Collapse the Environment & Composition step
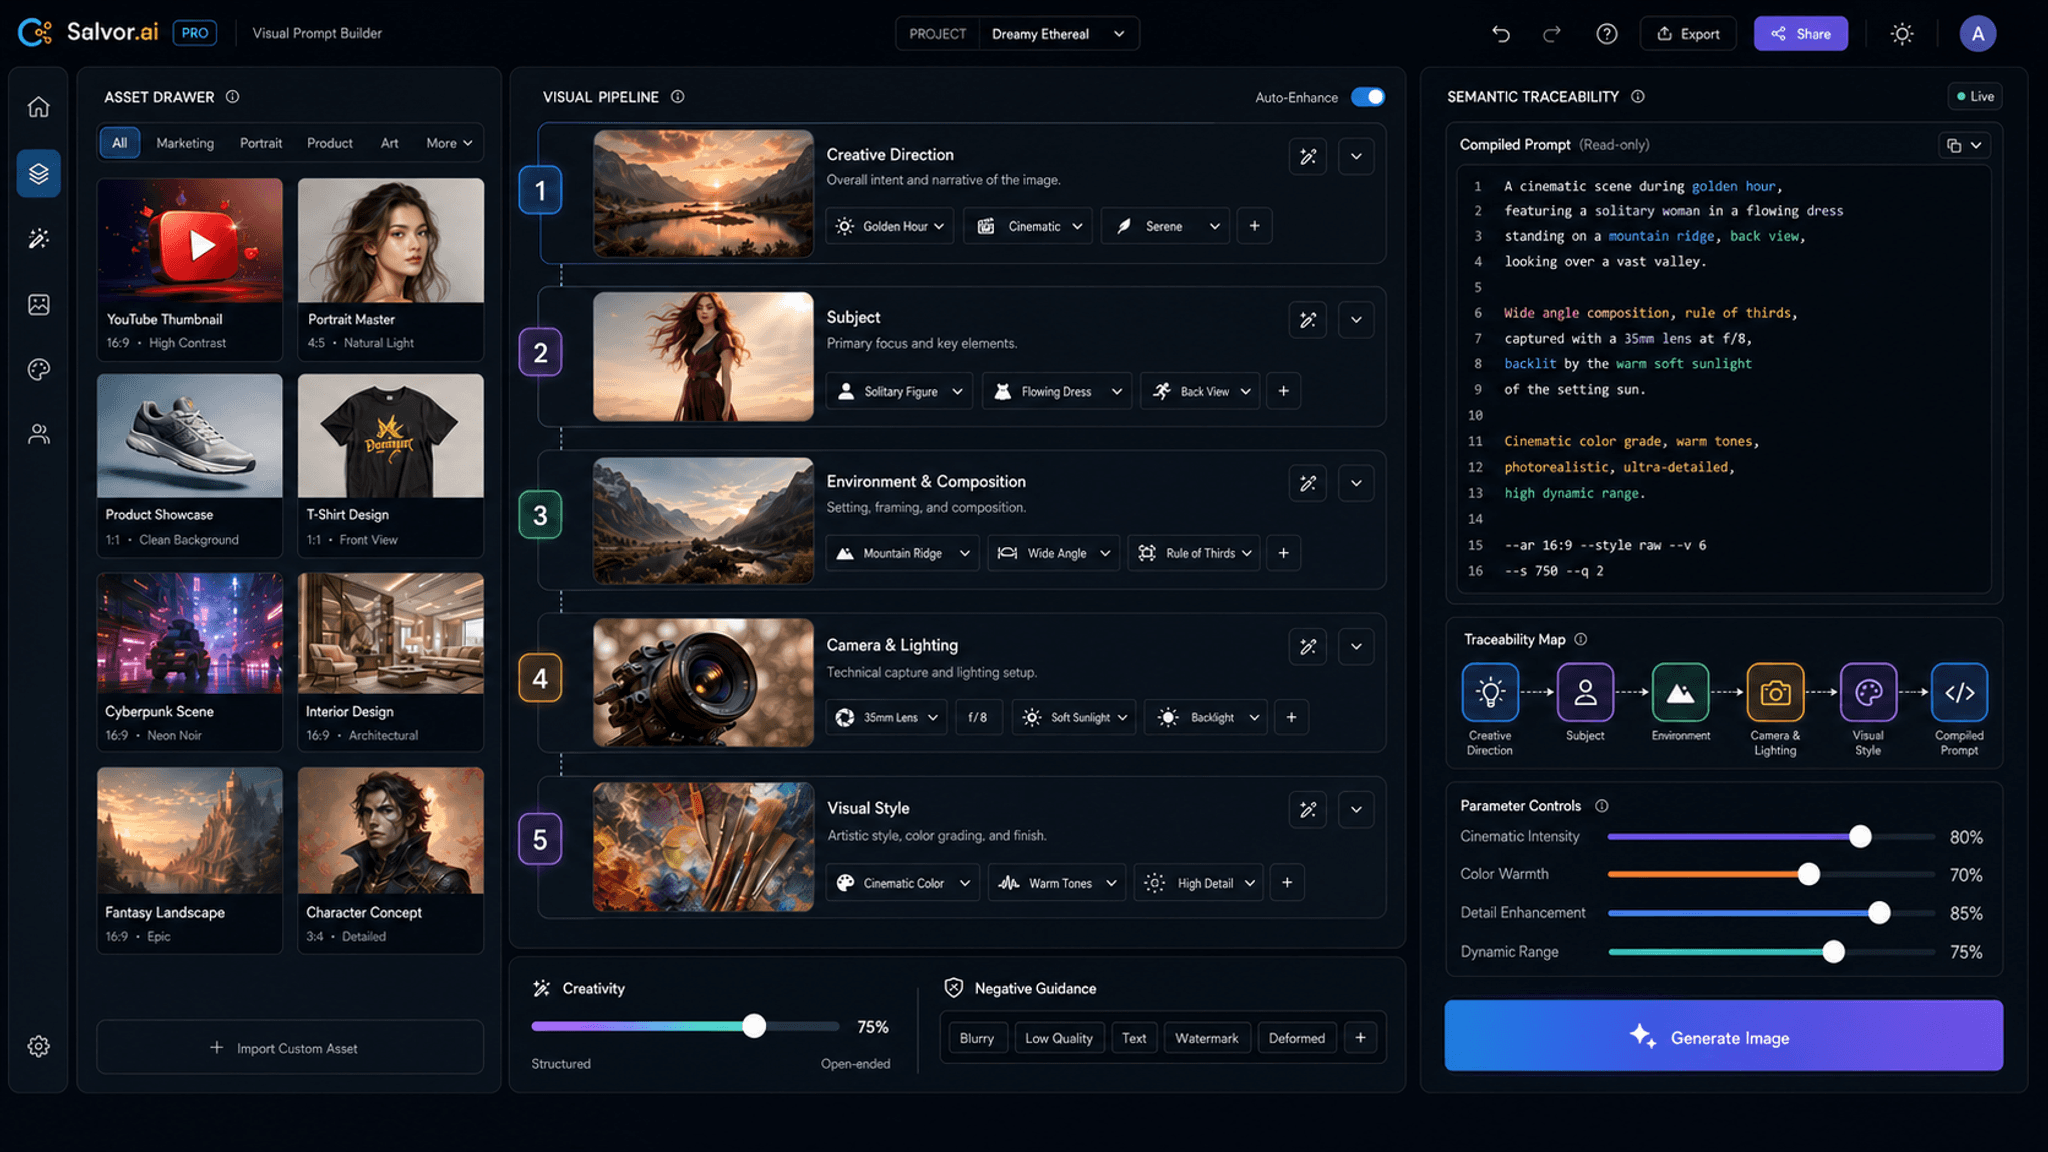This screenshot has height=1152, width=2048. point(1356,483)
